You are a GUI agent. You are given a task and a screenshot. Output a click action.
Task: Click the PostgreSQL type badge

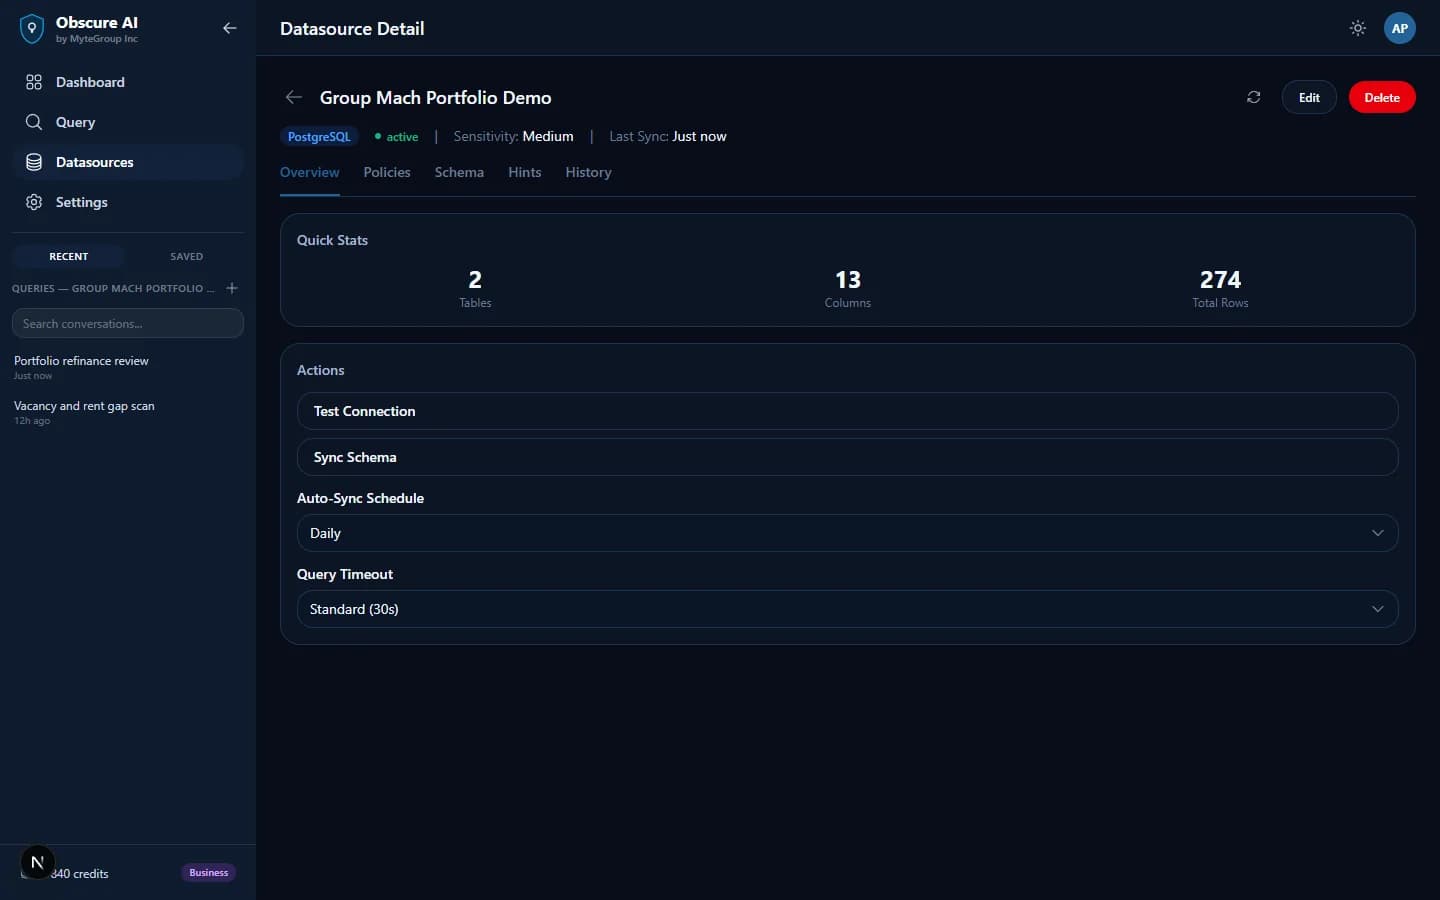(319, 137)
